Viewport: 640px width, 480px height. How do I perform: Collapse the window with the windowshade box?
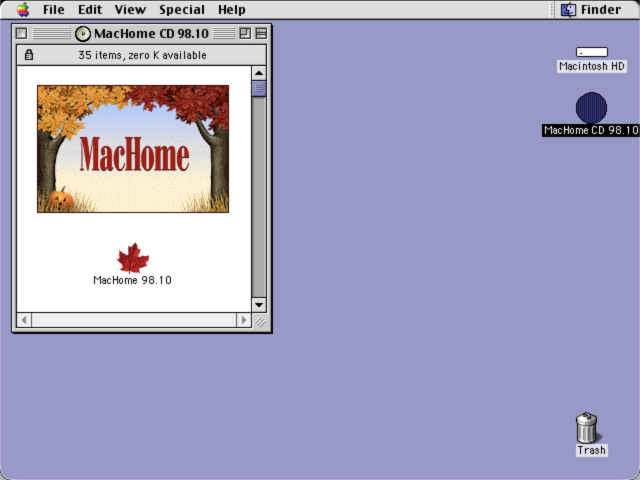click(261, 33)
